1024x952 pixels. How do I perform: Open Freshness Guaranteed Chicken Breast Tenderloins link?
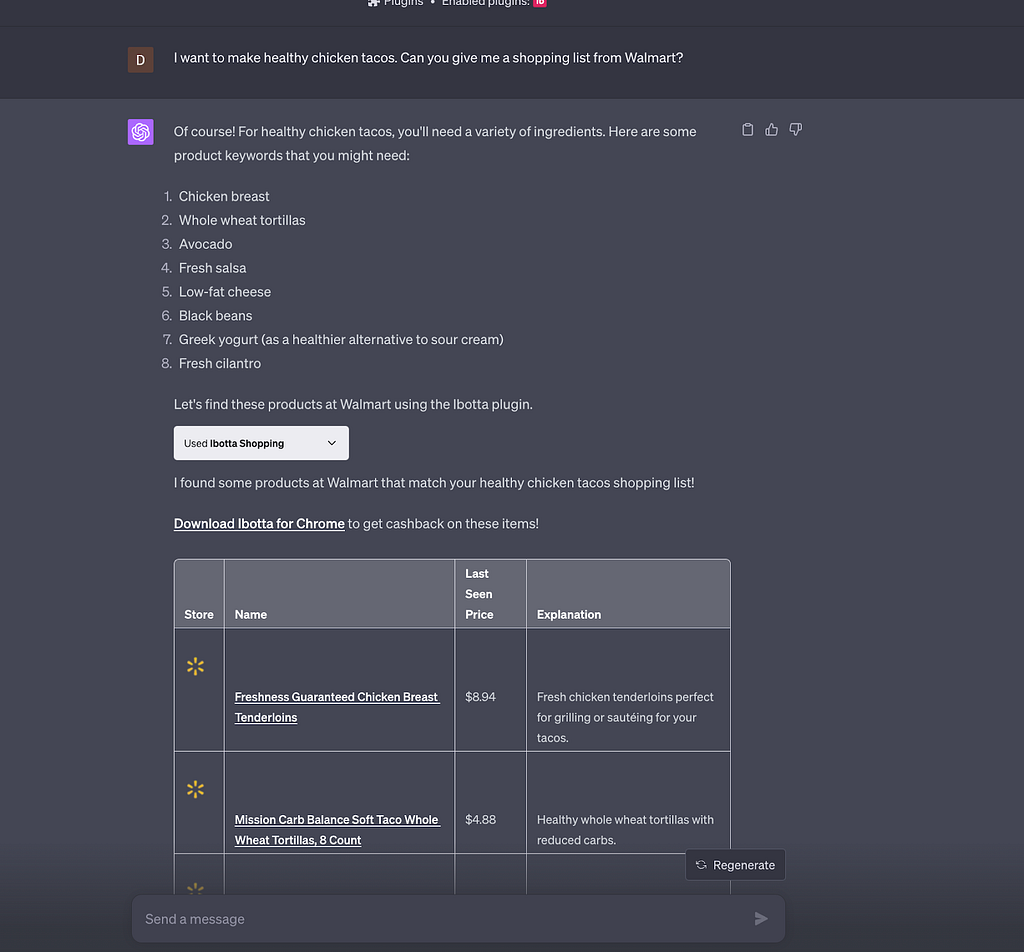[337, 707]
